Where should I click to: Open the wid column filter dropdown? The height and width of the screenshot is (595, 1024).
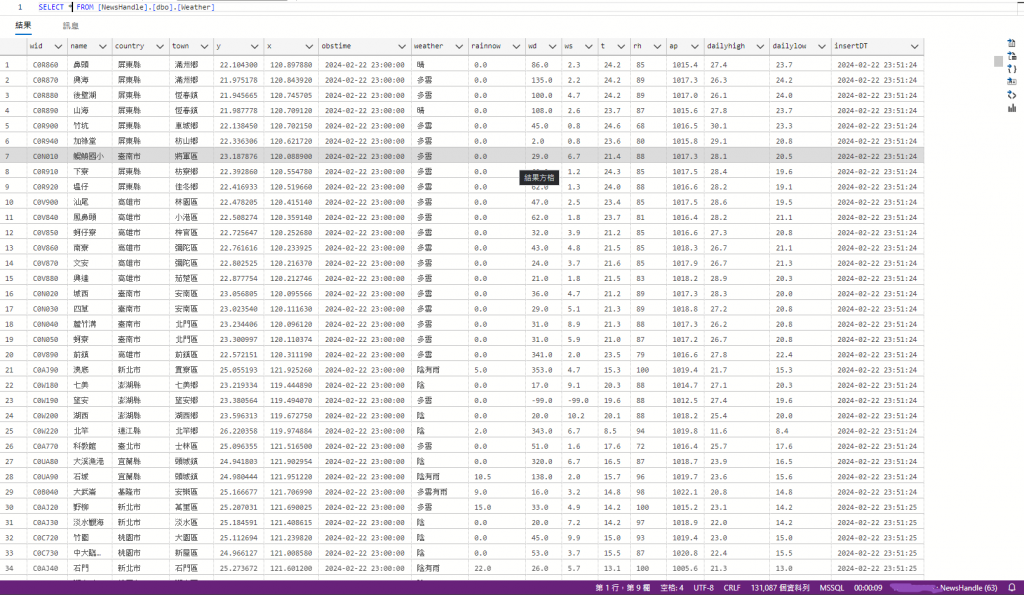[58, 46]
